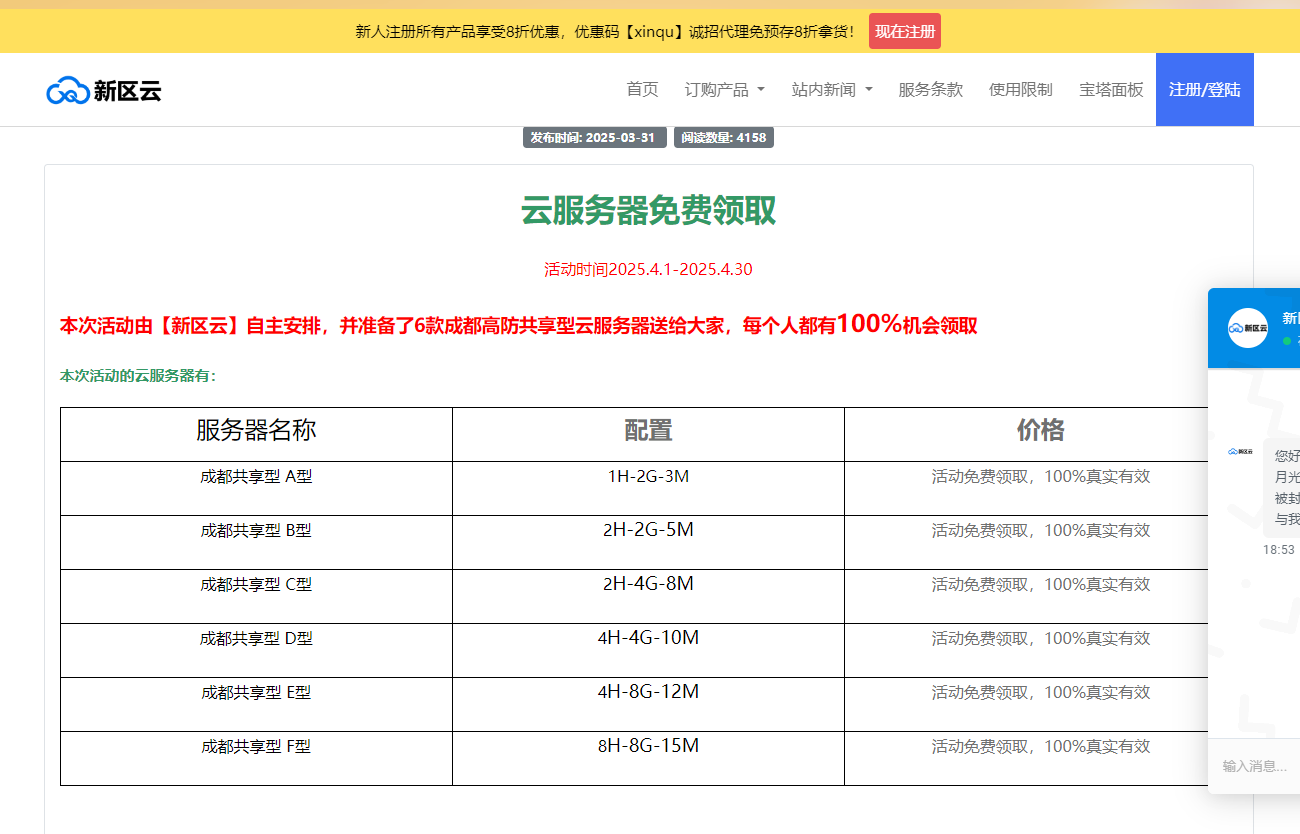1300x834 pixels.
Task: Open the 服务条款 page
Action: click(930, 90)
